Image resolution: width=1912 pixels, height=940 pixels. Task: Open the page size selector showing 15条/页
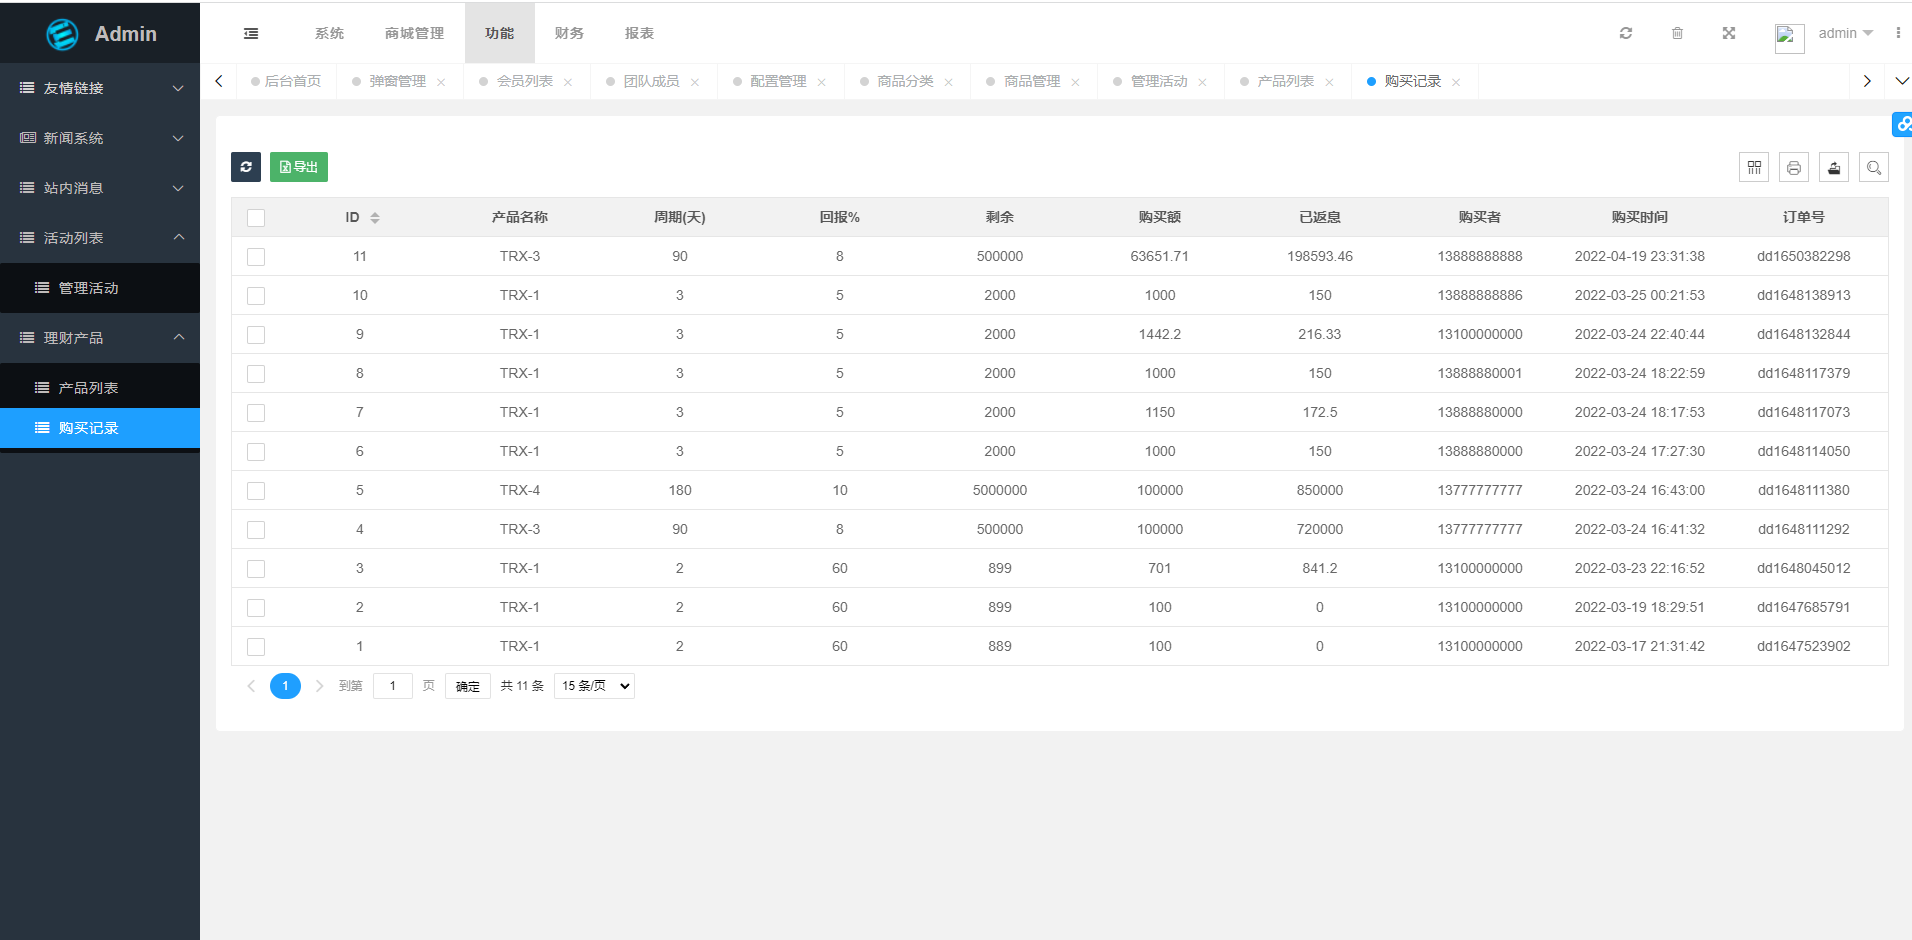coord(593,685)
